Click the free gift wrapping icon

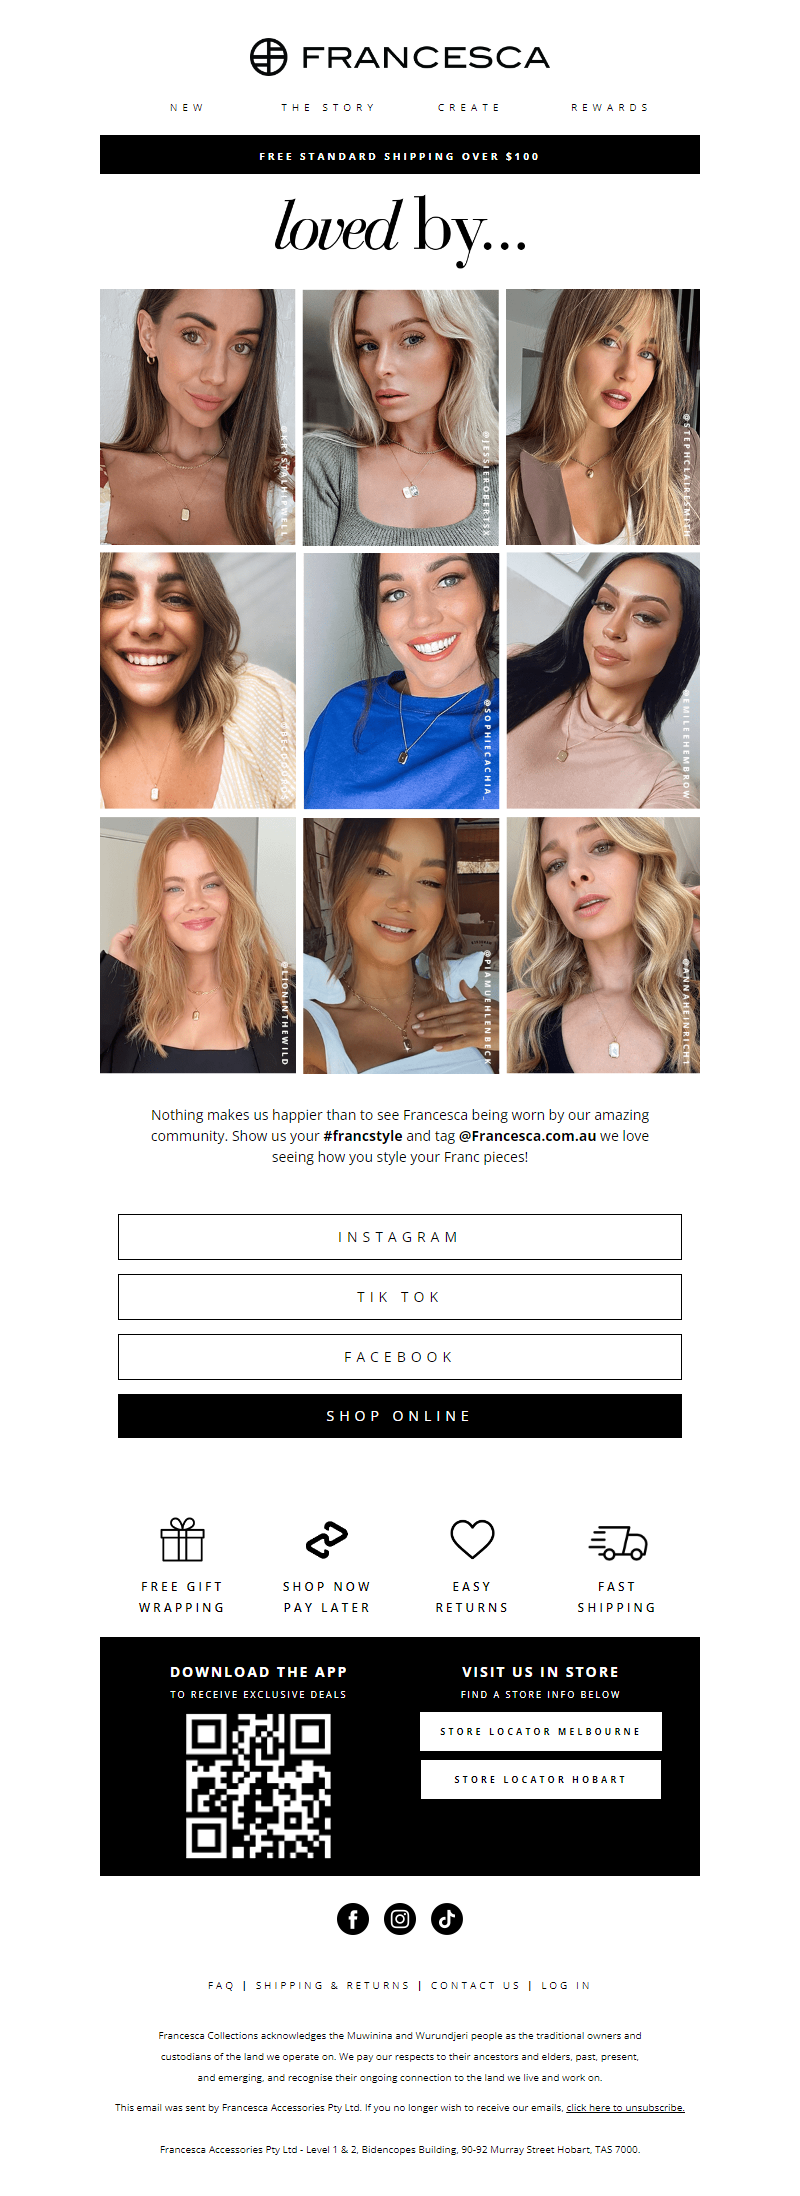coord(182,1539)
